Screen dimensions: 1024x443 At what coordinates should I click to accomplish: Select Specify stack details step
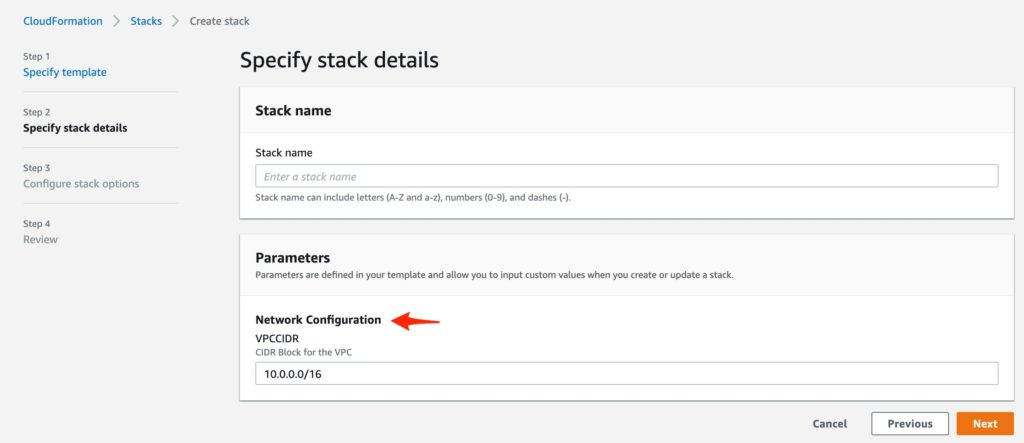pyautogui.click(x=75, y=127)
